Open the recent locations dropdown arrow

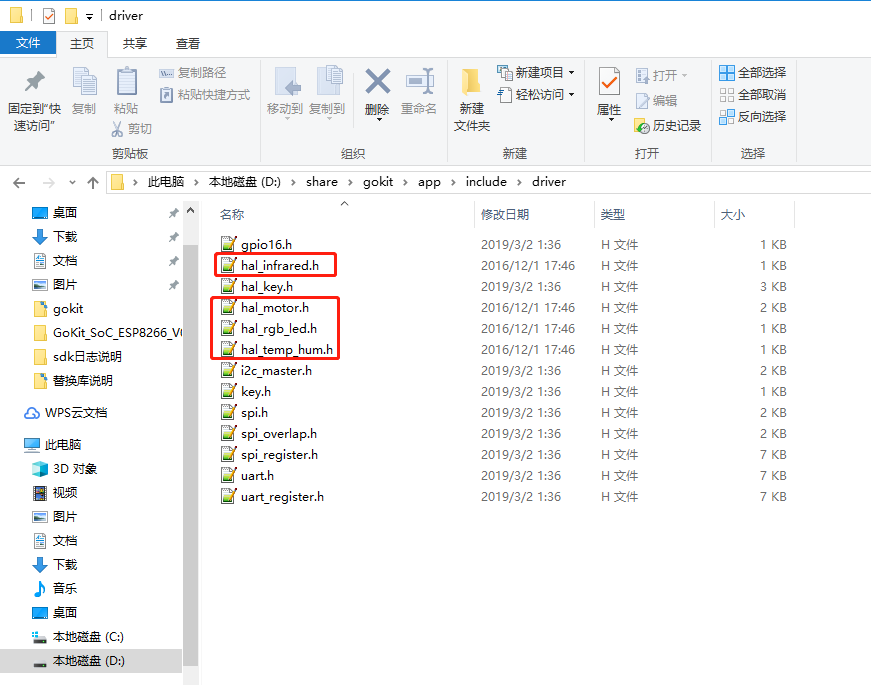(73, 183)
